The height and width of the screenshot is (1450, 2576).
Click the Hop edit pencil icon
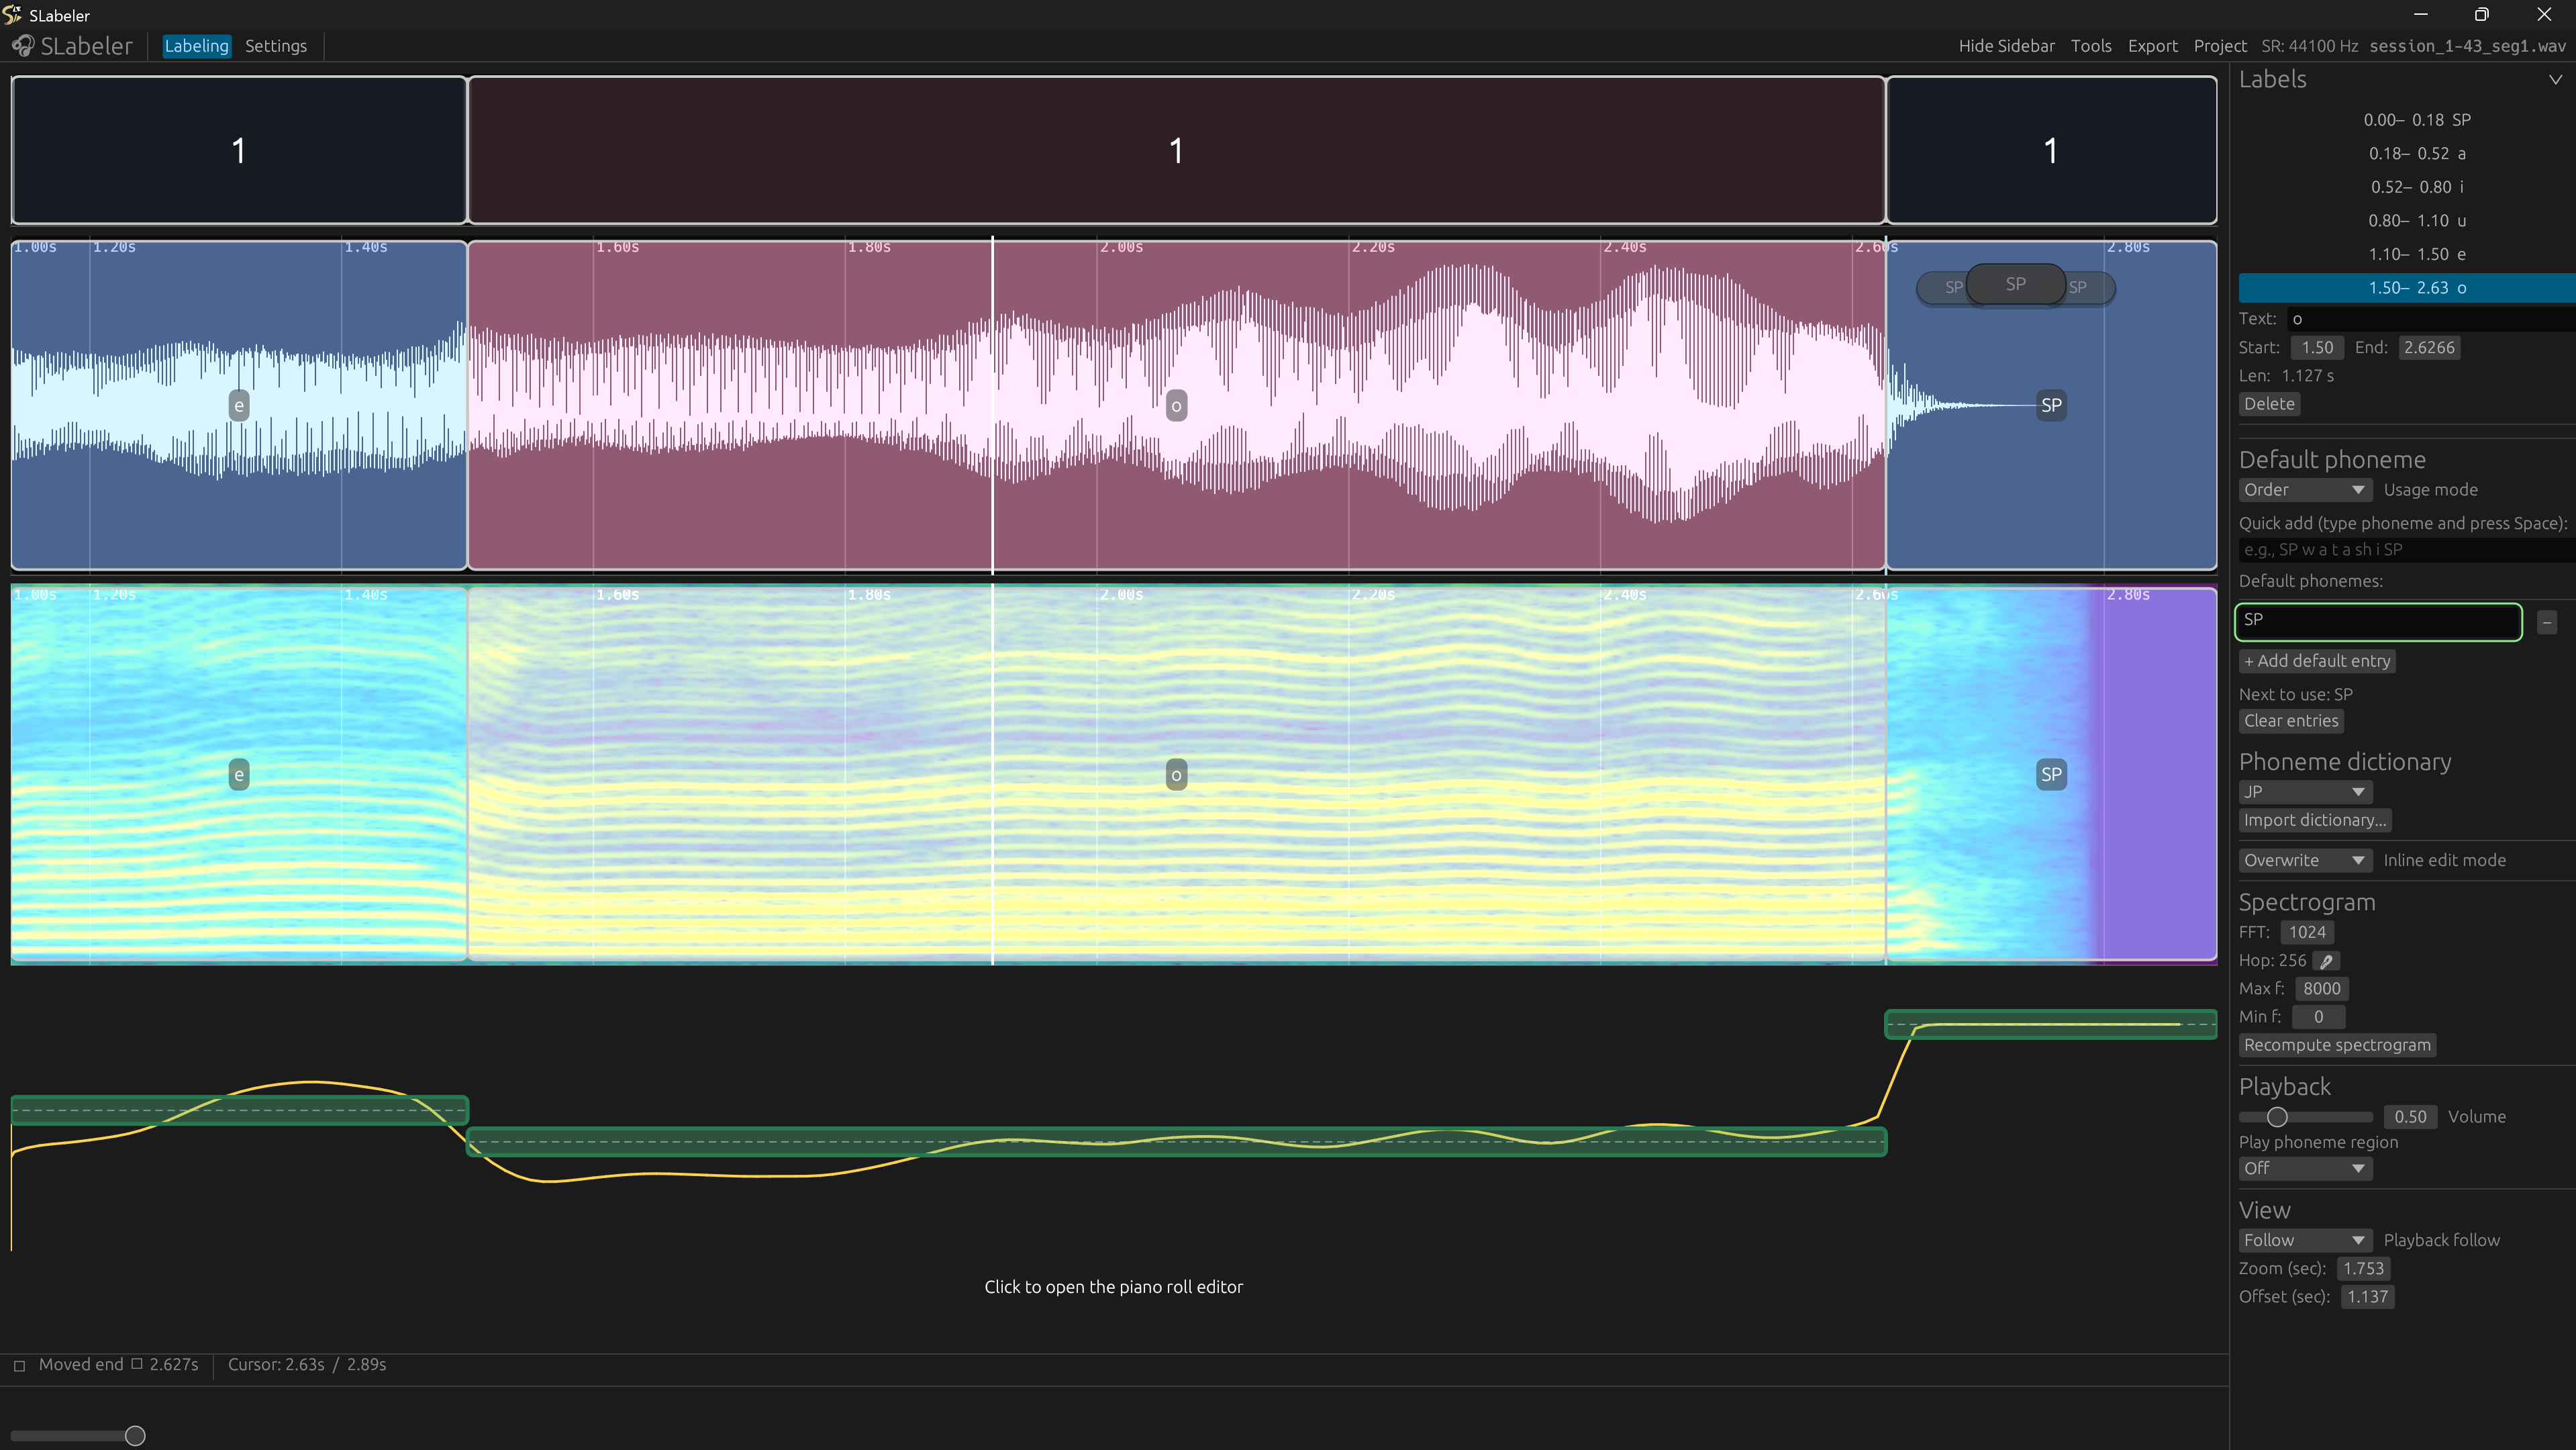pos(2327,961)
